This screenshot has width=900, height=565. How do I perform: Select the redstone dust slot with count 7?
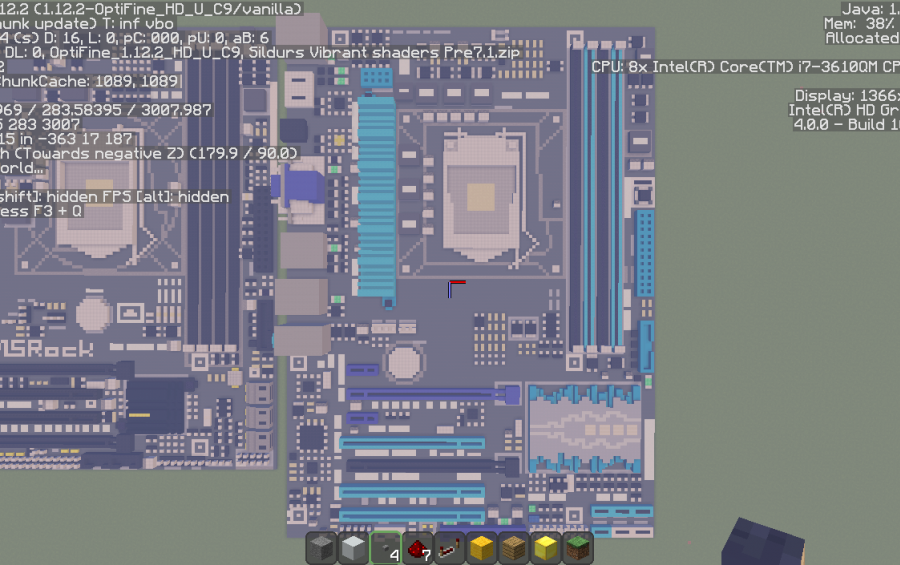click(x=417, y=548)
